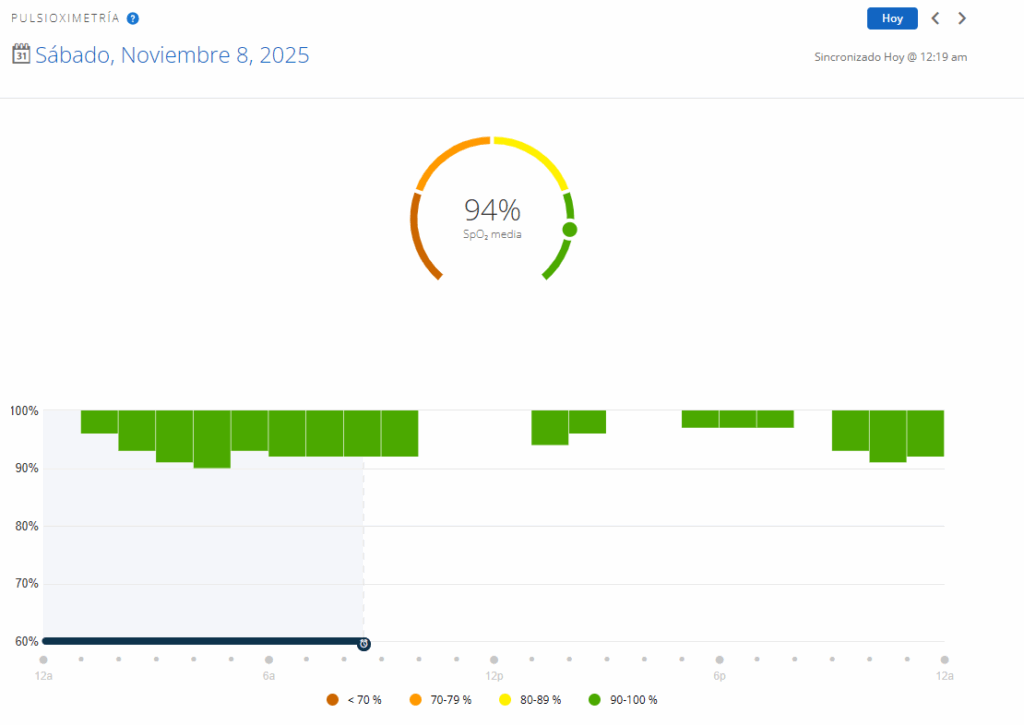This screenshot has width=1024, height=725.
Task: Select the lowest green bar reaching 90%
Action: click(212, 439)
